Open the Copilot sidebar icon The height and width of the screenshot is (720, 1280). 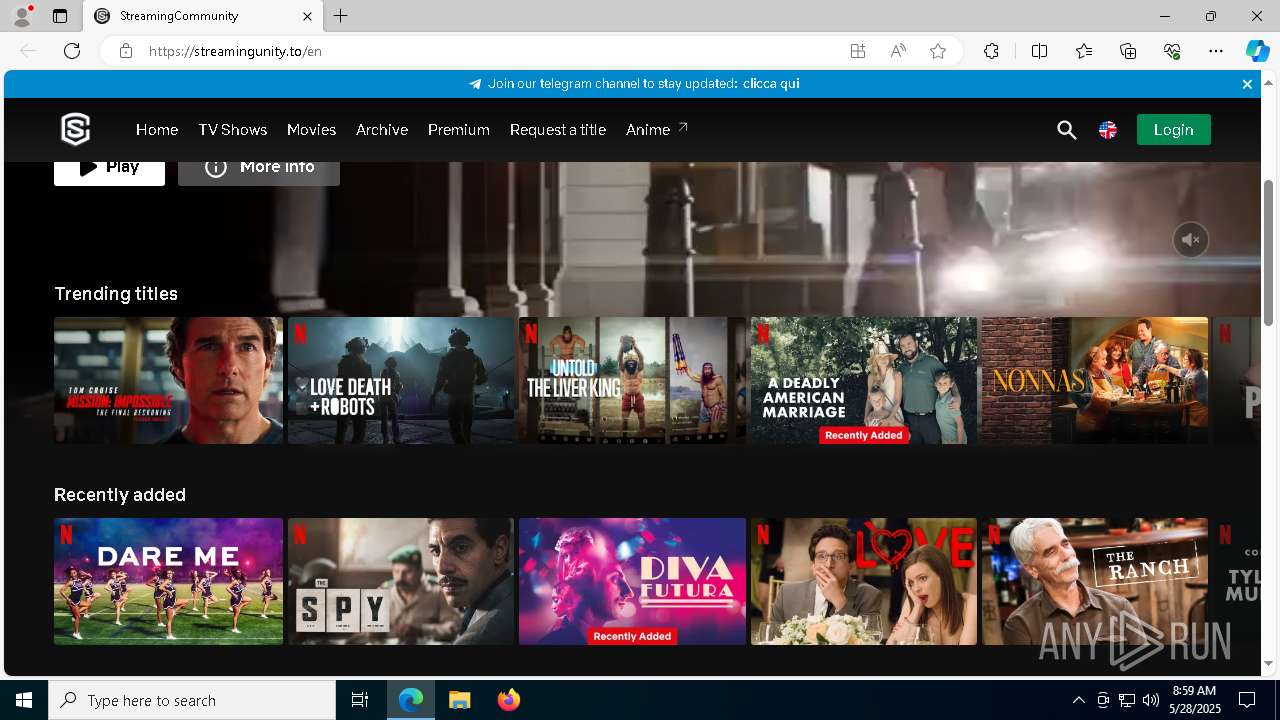tap(1257, 51)
